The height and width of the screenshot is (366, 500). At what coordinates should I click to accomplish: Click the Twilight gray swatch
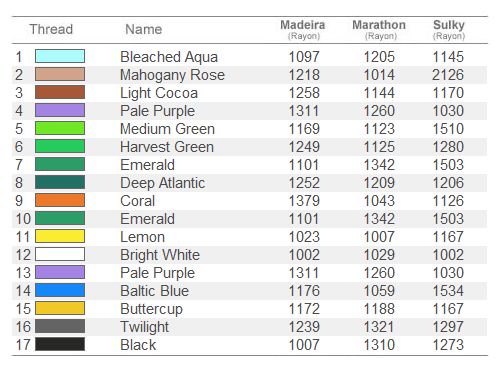60,326
